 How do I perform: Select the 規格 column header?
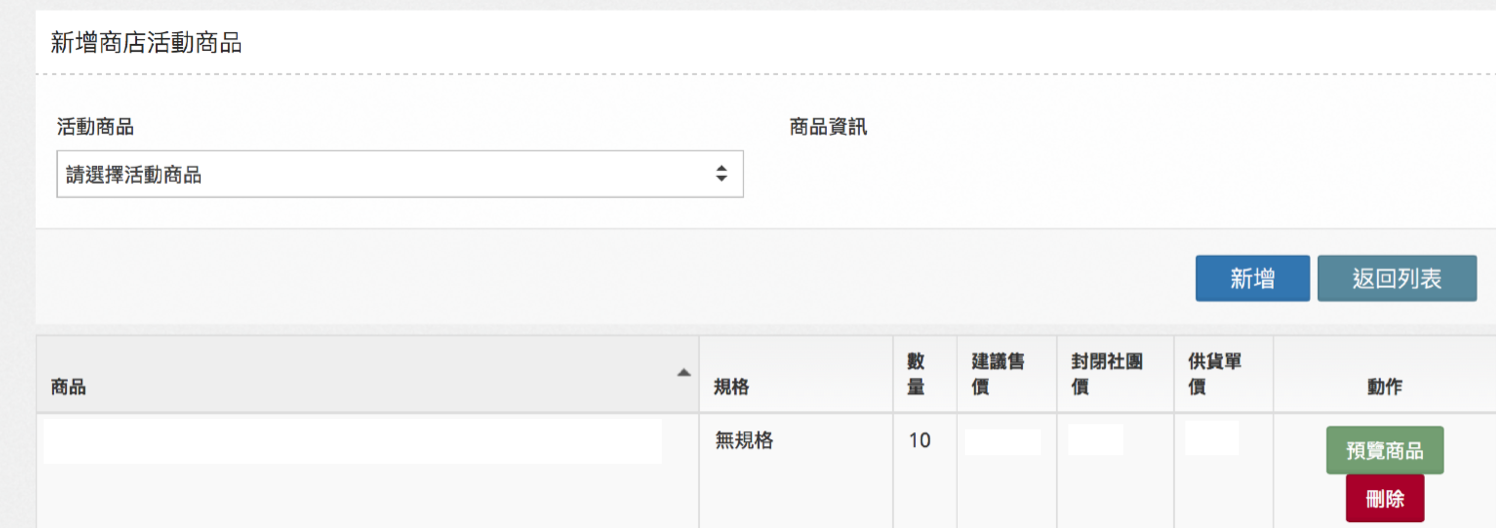tap(796, 374)
